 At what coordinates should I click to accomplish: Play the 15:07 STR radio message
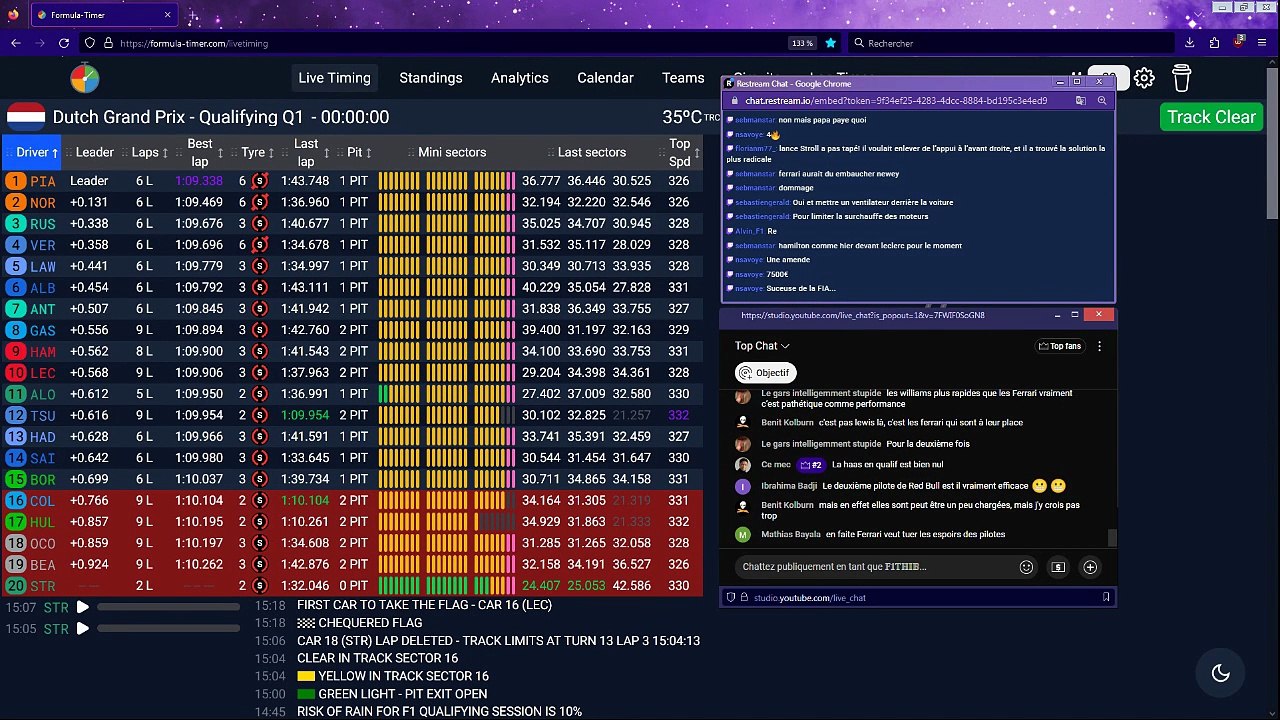point(83,607)
